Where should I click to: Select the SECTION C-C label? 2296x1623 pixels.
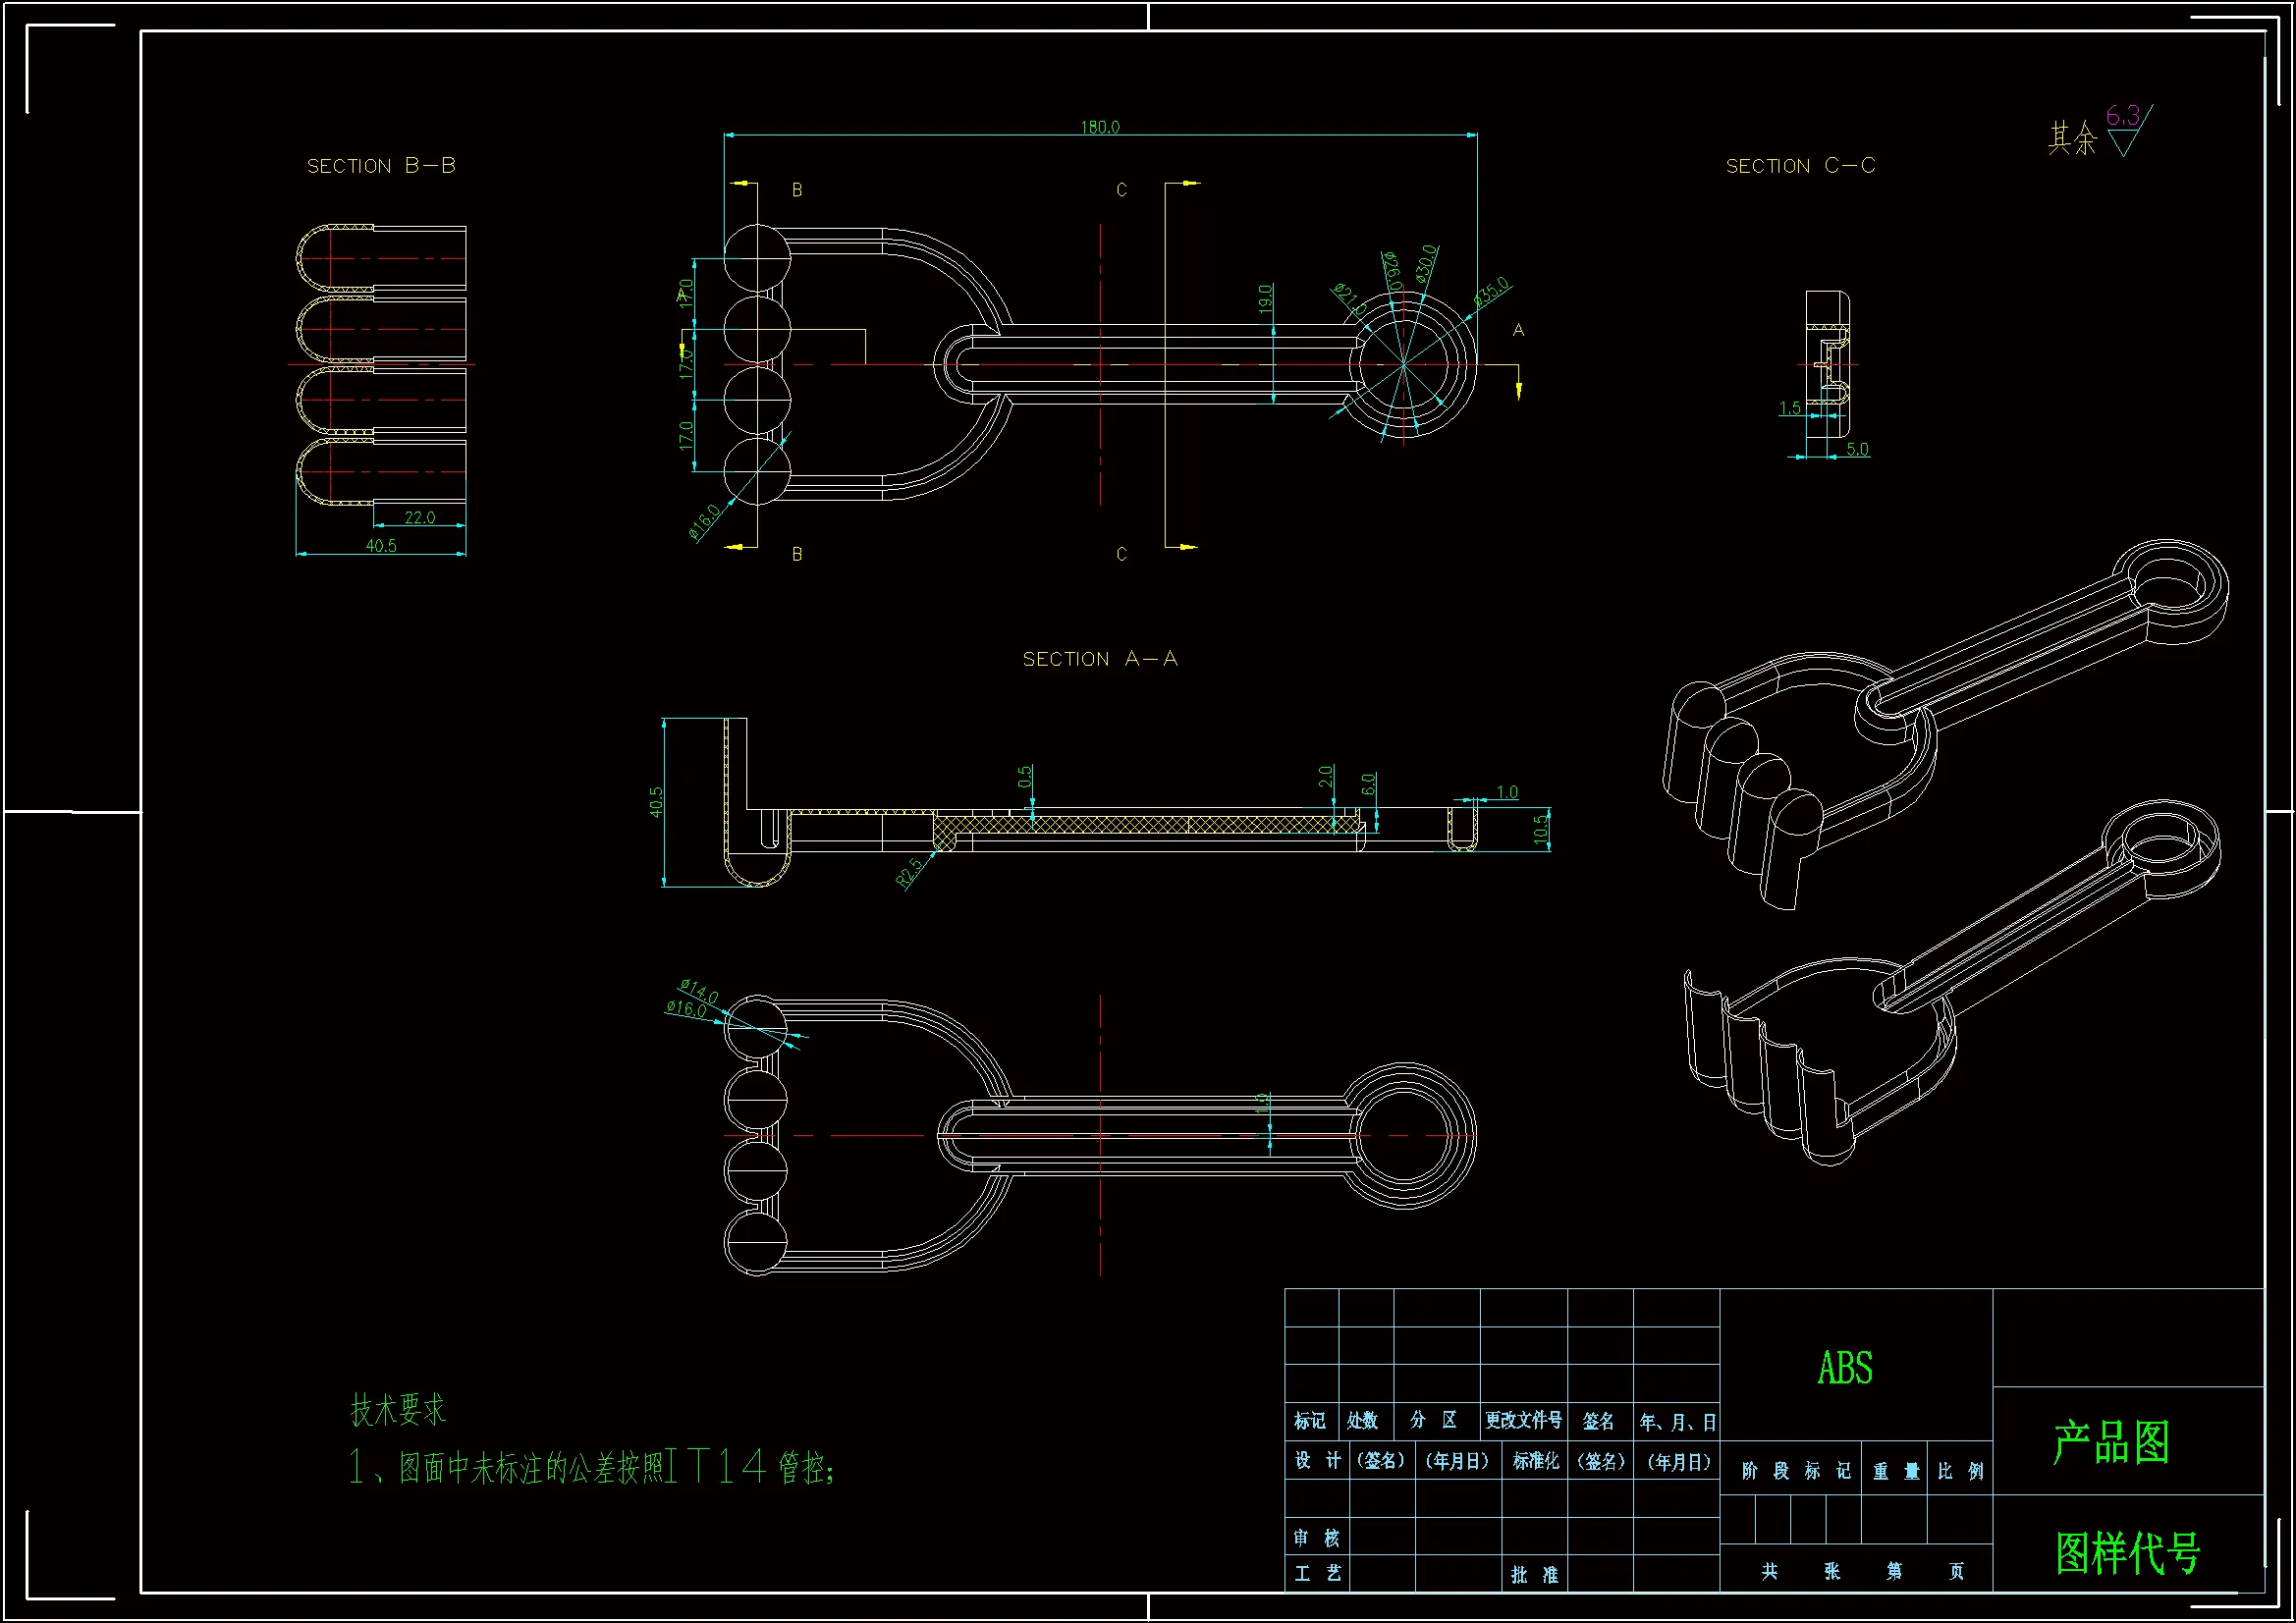1800,166
